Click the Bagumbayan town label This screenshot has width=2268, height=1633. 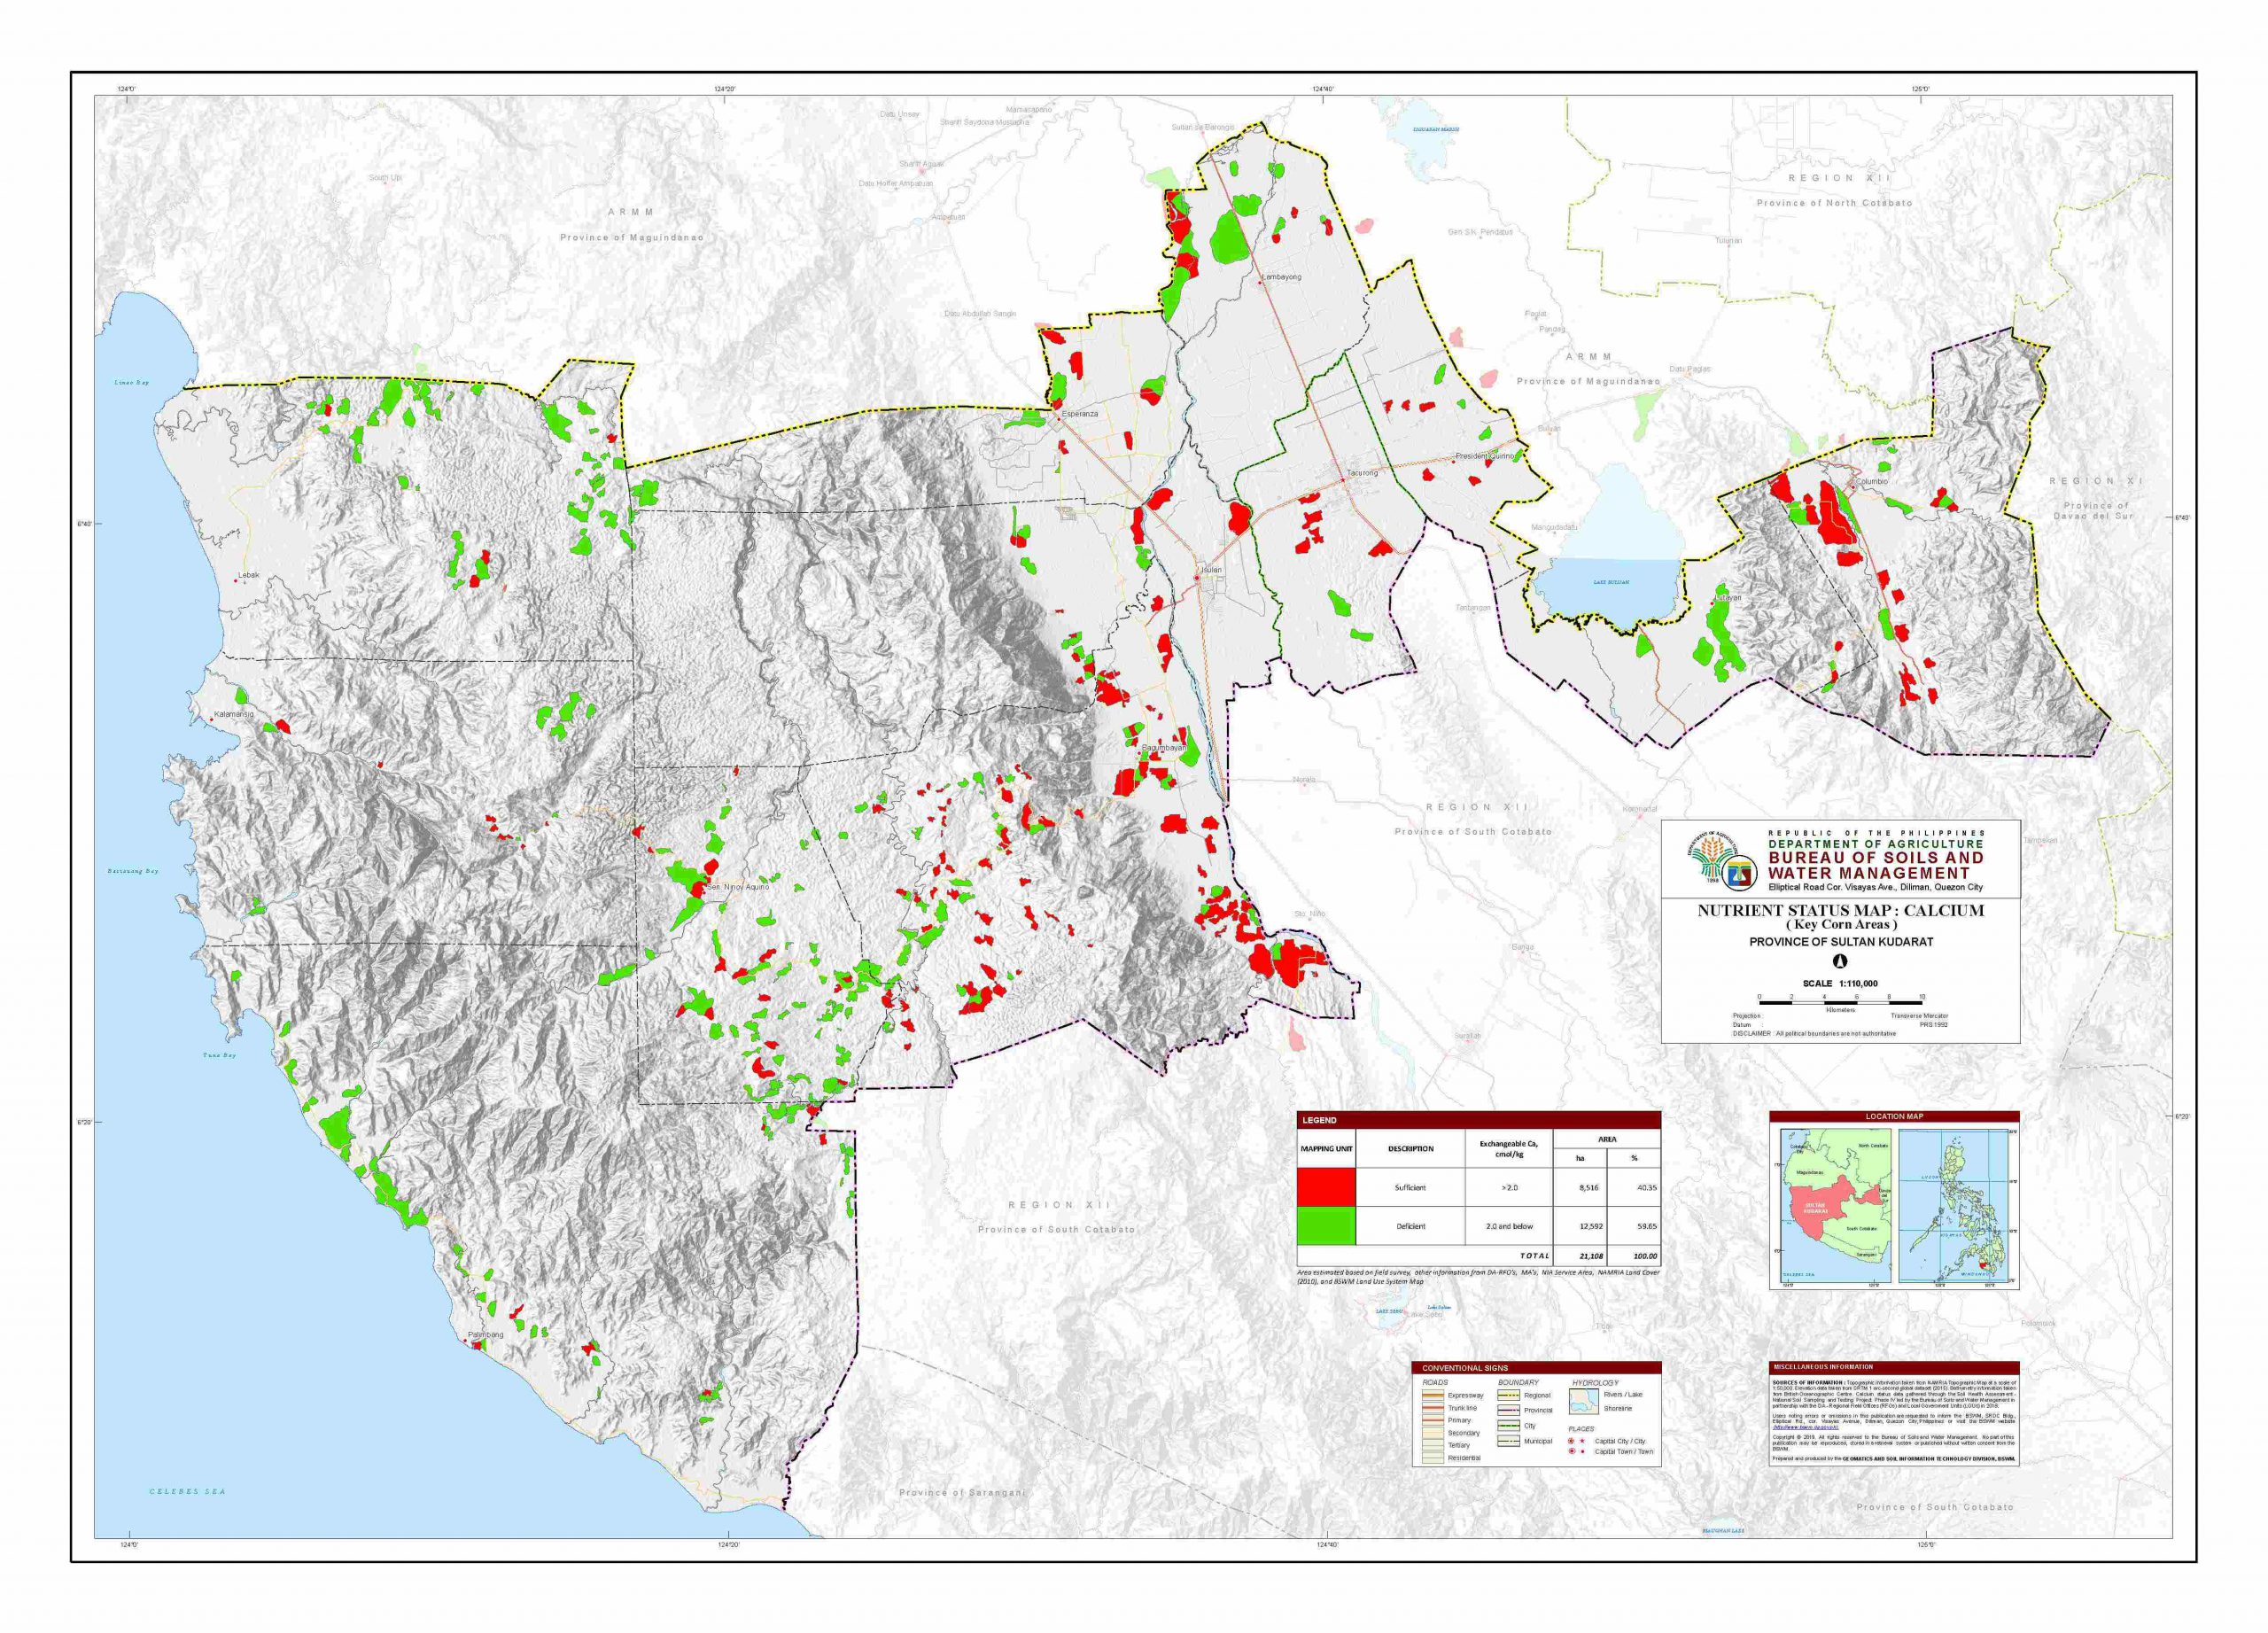(x=1164, y=747)
